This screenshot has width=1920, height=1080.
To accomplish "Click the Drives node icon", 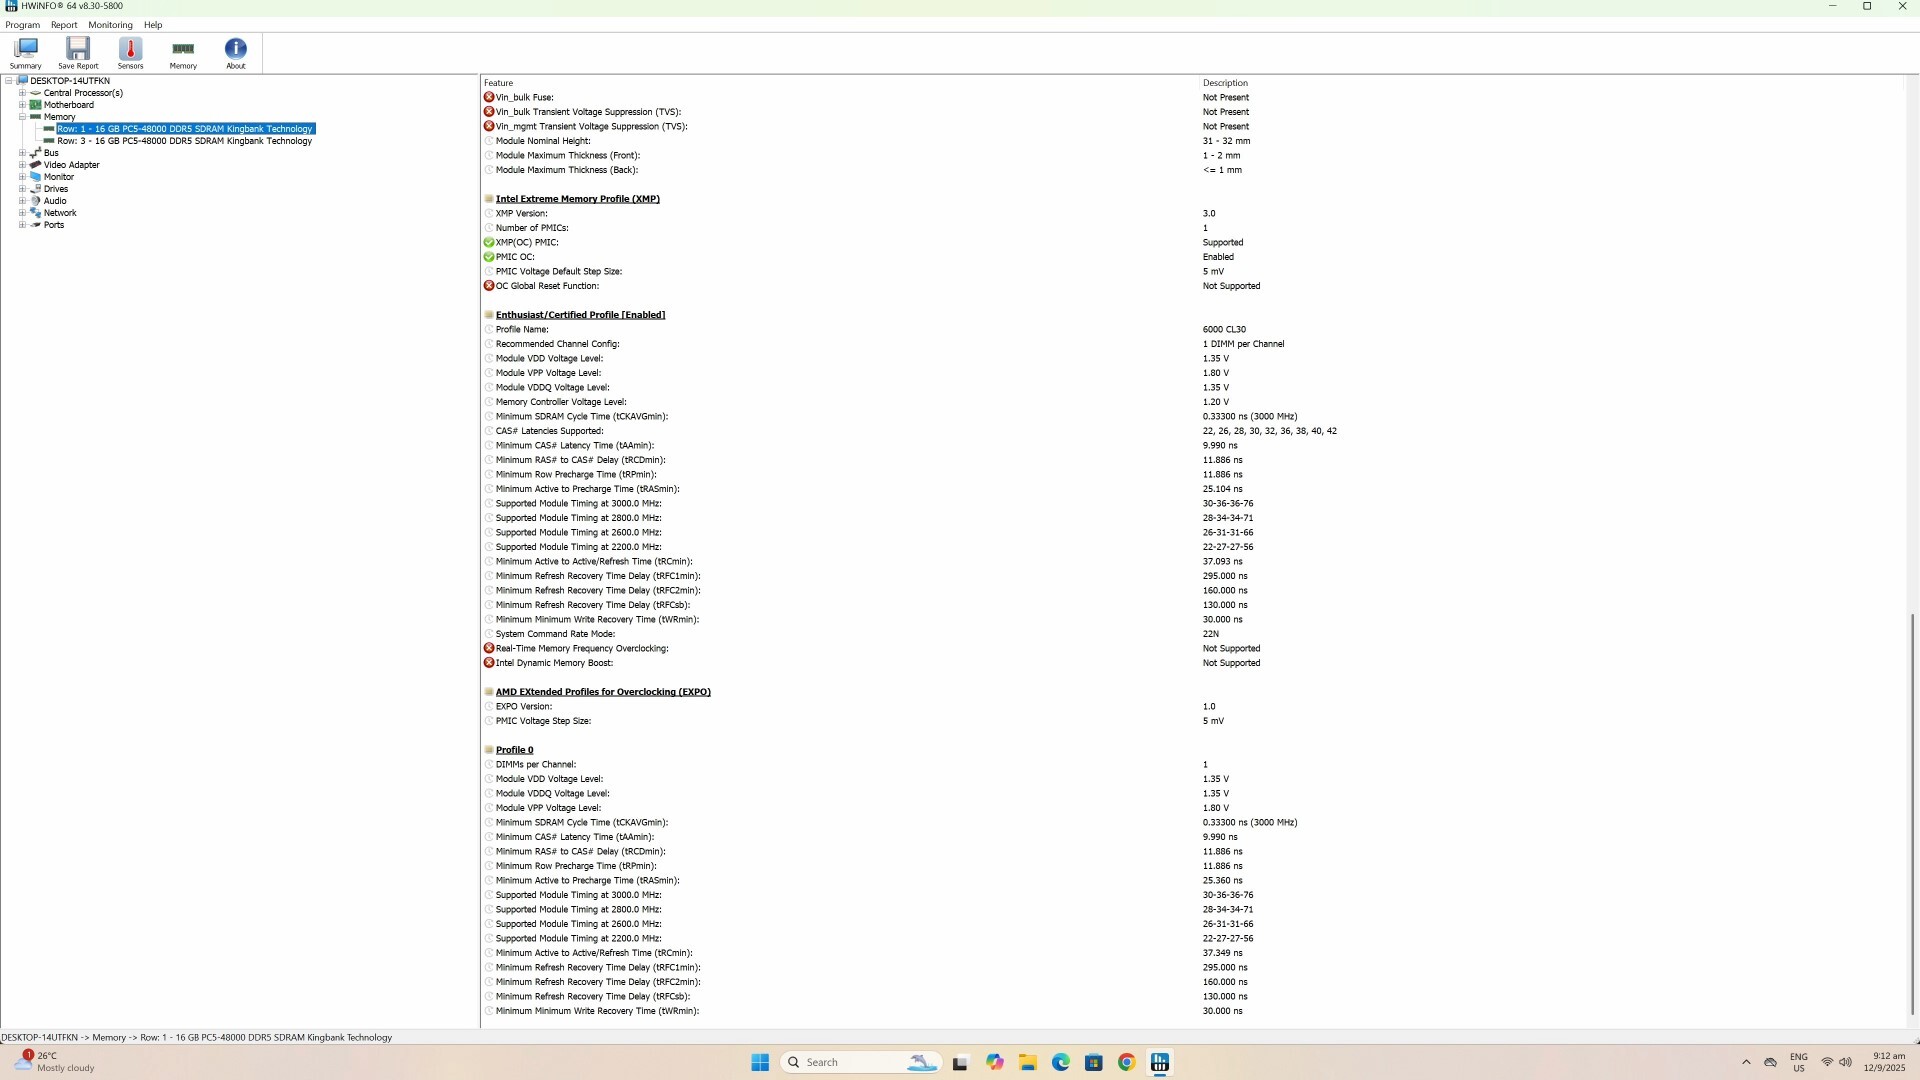I will click(x=36, y=189).
